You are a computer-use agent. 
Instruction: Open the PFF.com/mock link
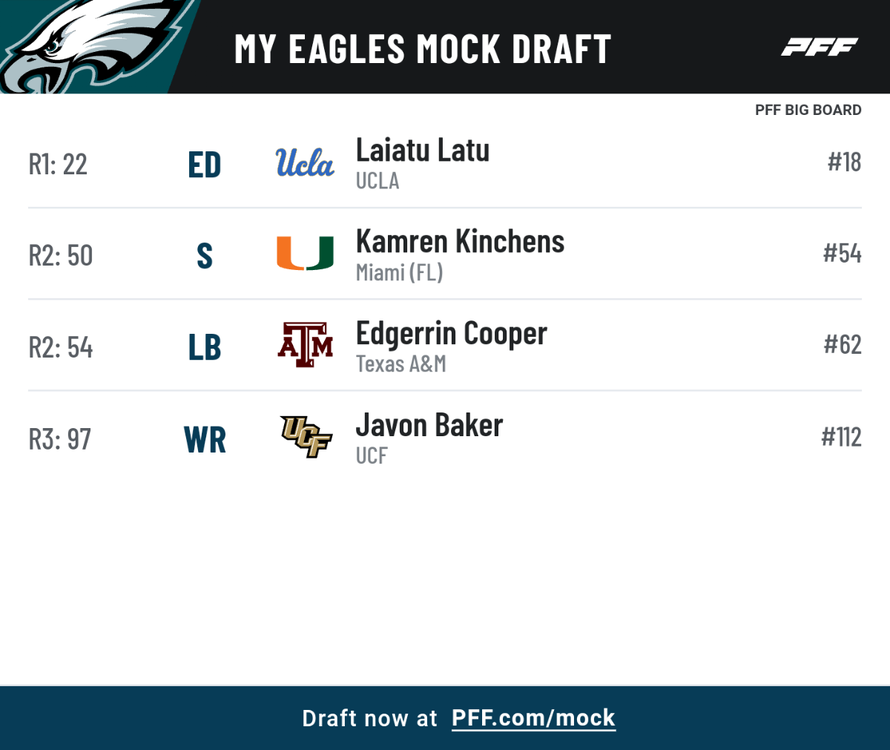point(533,718)
